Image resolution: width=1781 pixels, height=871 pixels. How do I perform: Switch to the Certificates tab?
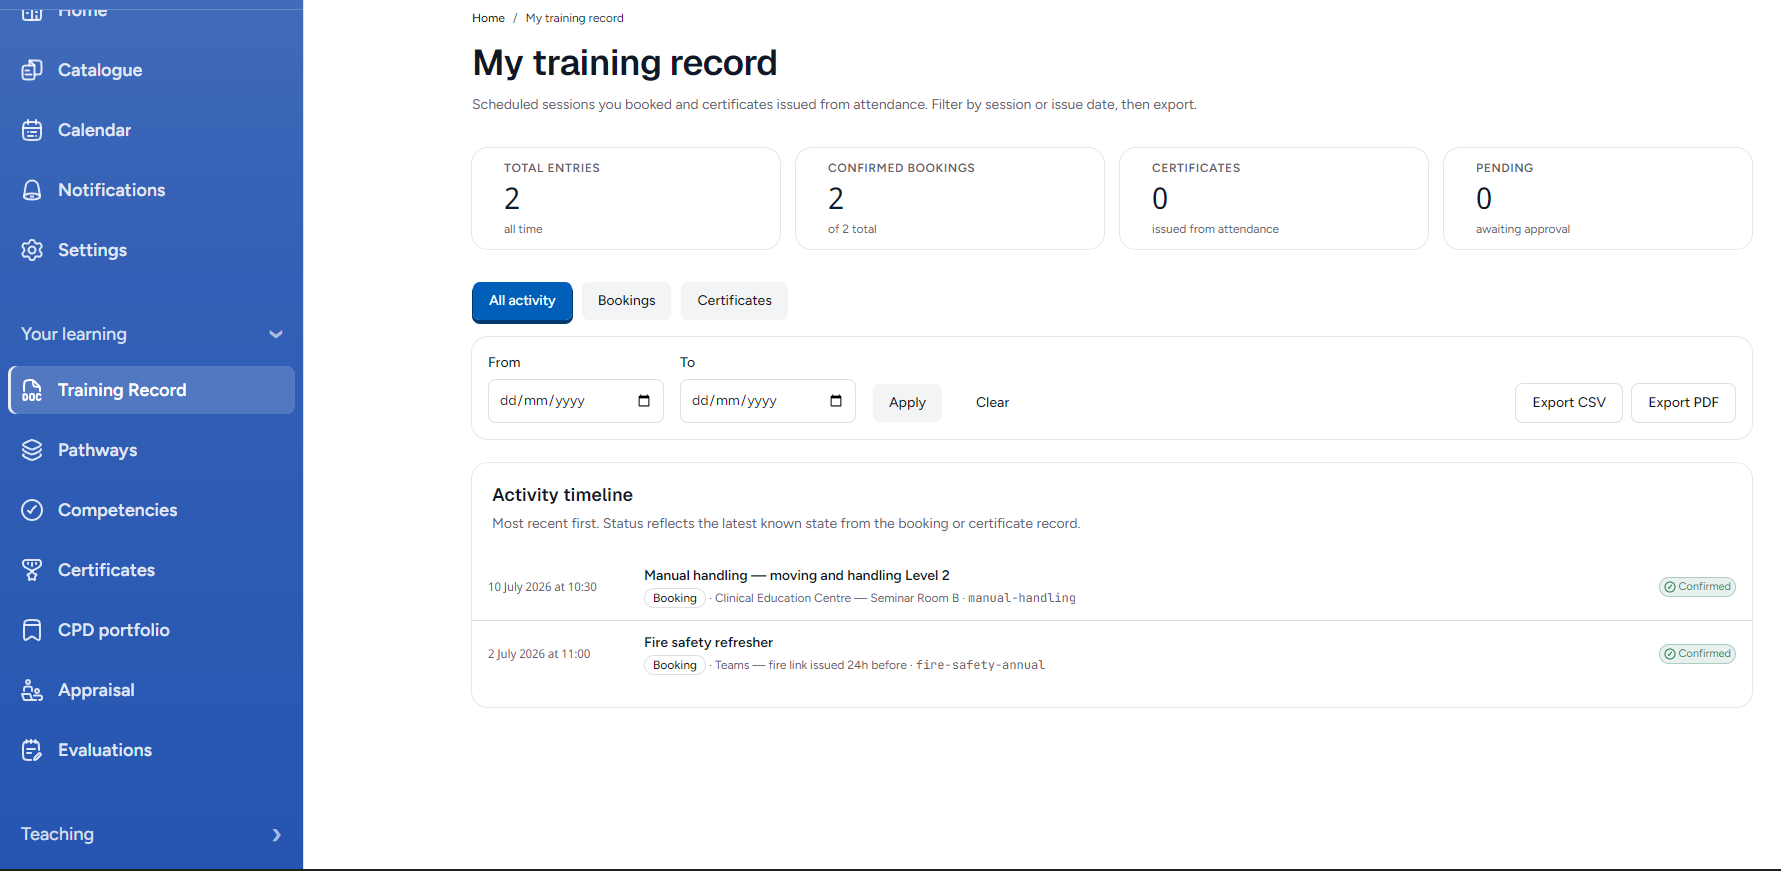734,301
